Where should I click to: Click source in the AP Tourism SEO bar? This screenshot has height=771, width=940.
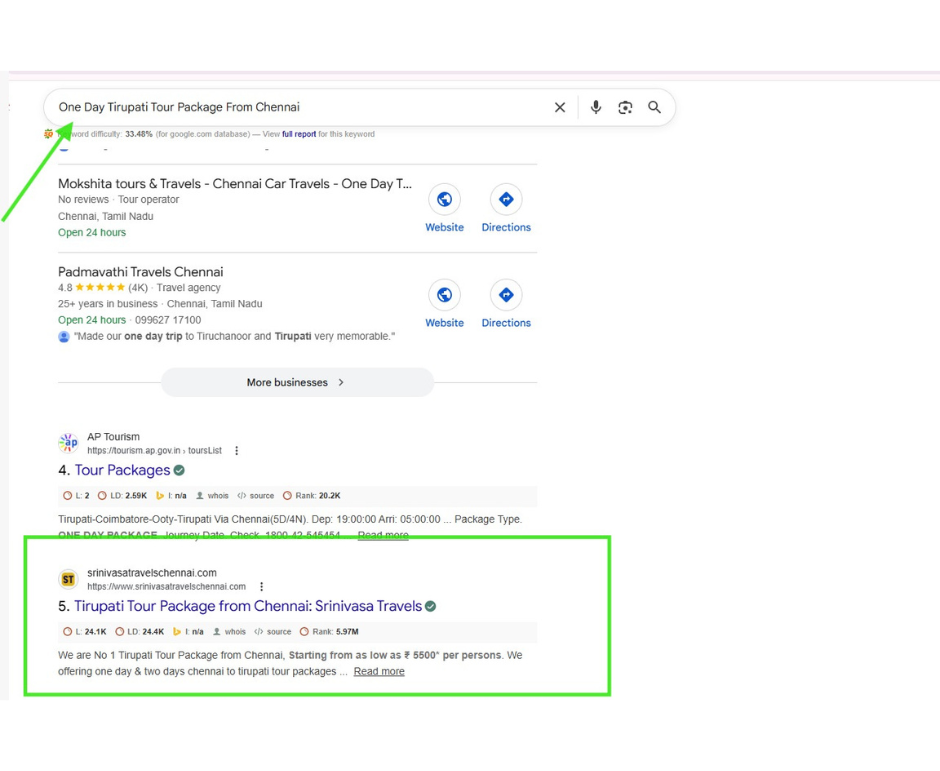256,496
